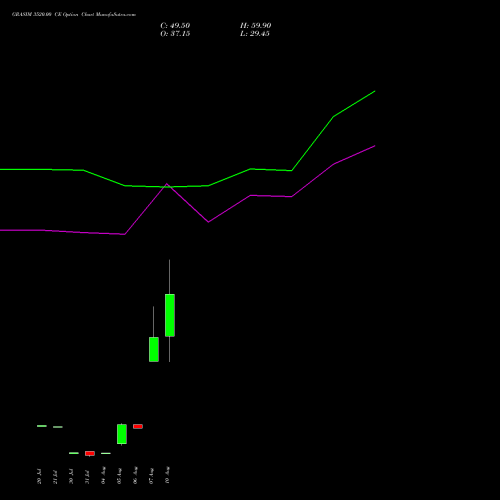Click the flat green candle above 21 Jul
500x500 pixels.
[58, 427]
